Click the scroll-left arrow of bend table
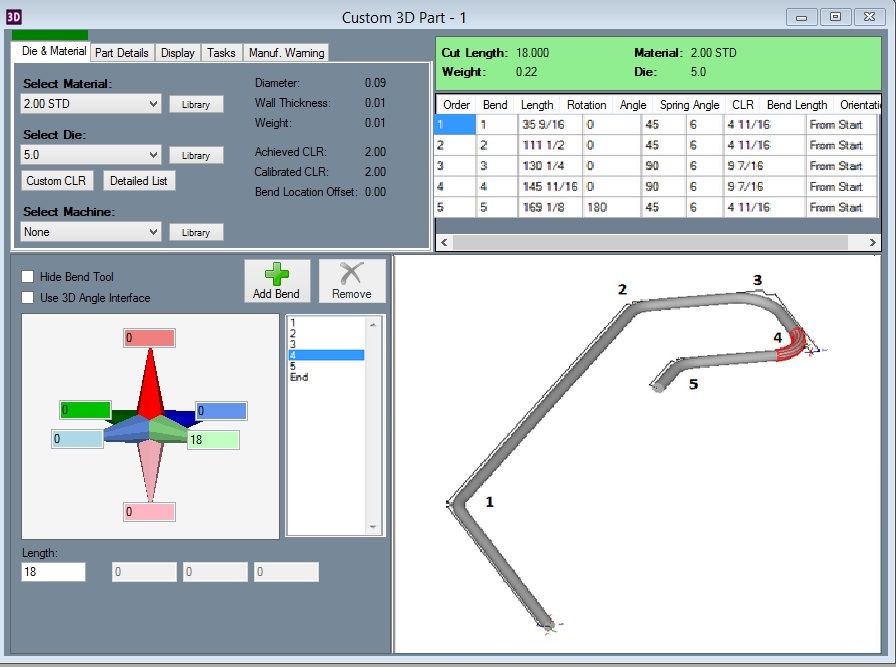 click(444, 242)
